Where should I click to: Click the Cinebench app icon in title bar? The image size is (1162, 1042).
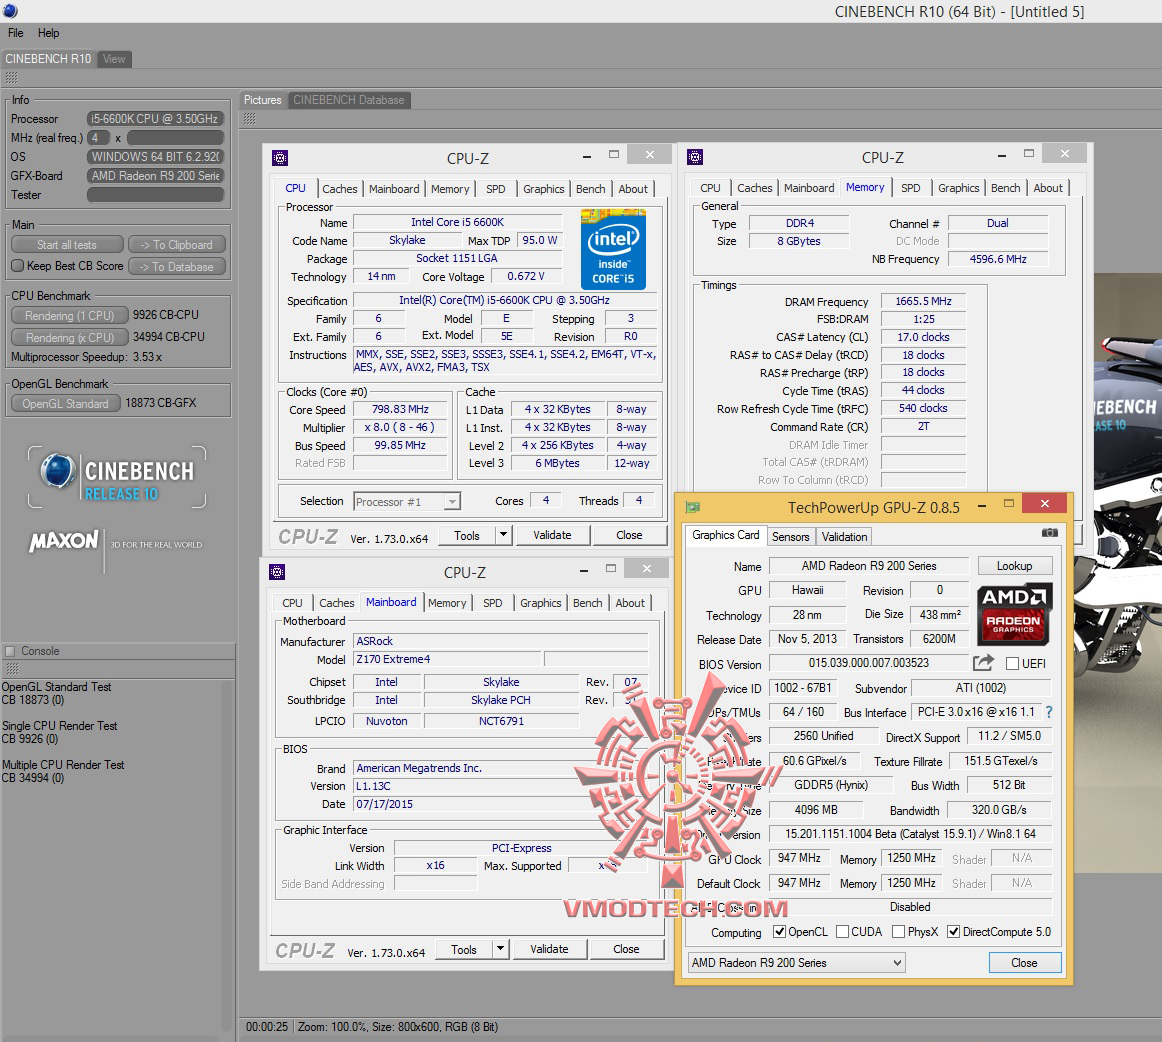[10, 11]
